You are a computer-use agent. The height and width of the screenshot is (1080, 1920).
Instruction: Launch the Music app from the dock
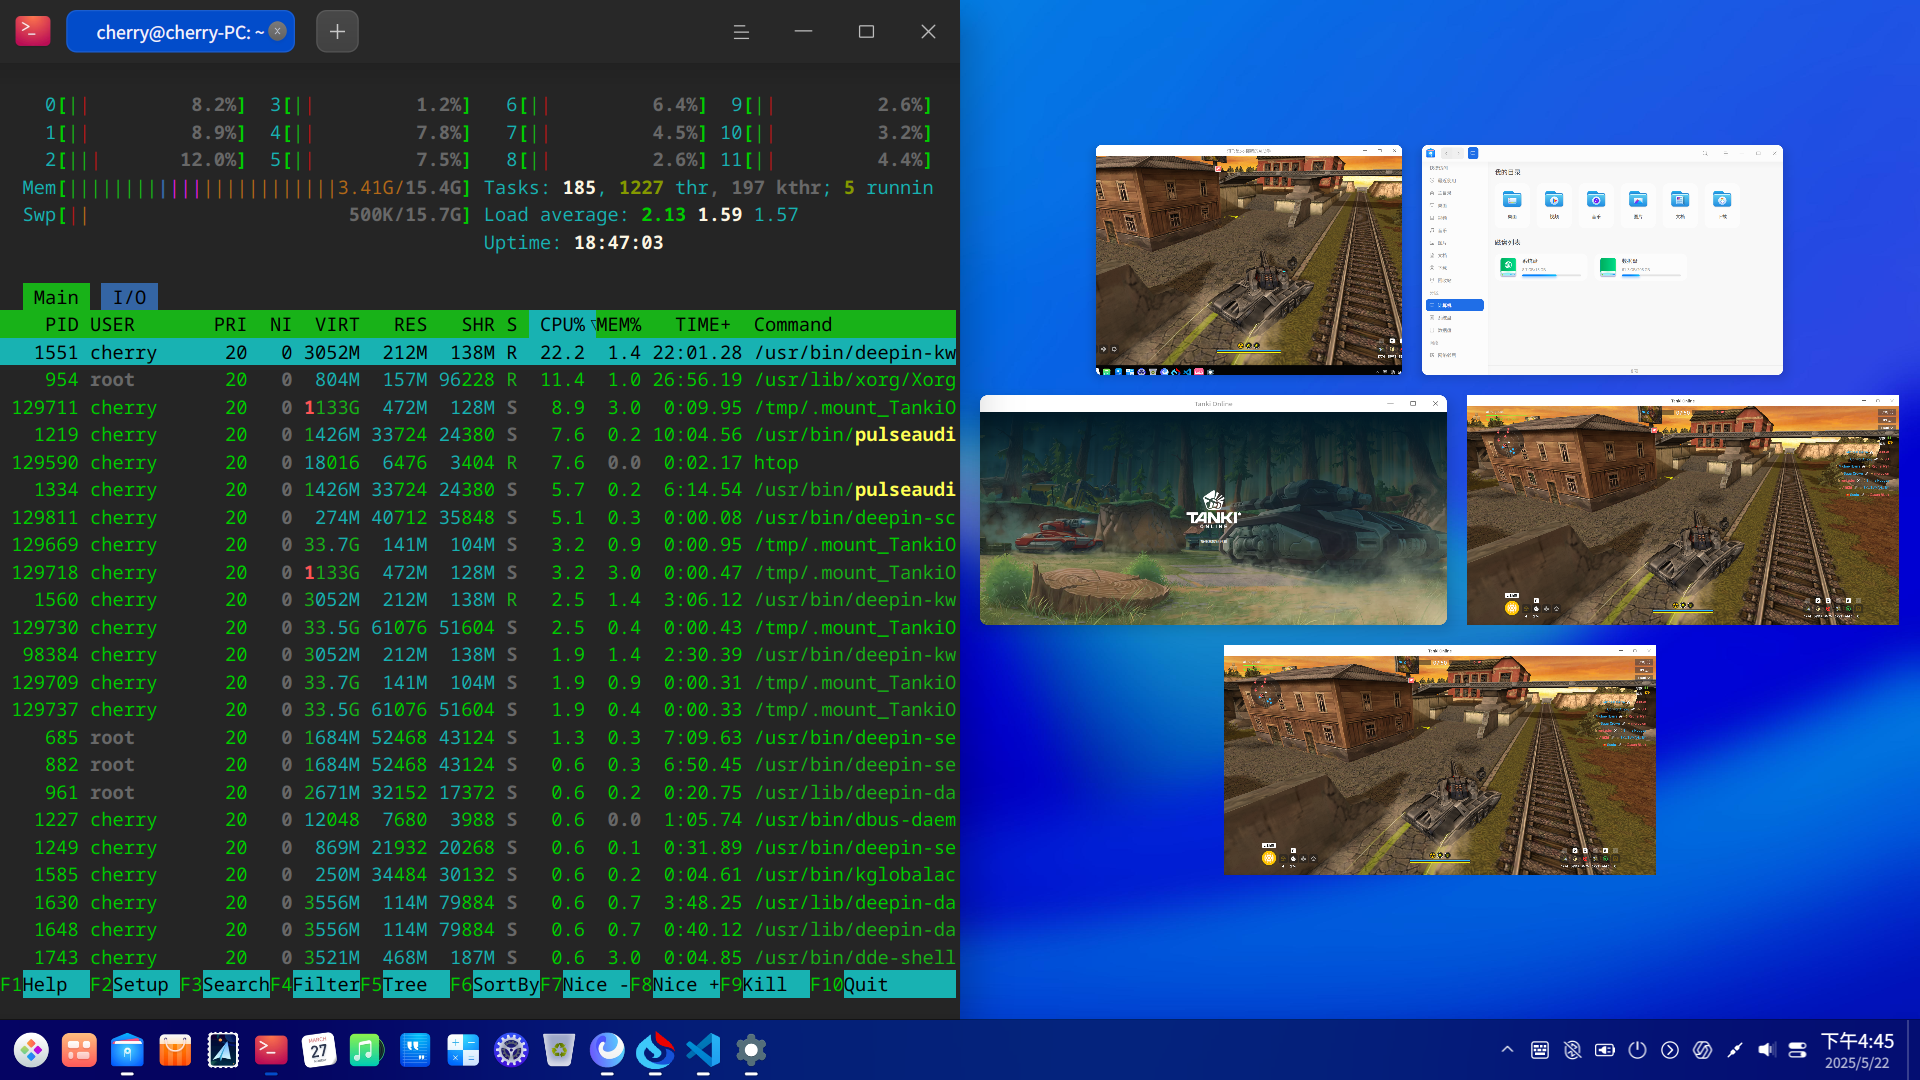tap(366, 1050)
